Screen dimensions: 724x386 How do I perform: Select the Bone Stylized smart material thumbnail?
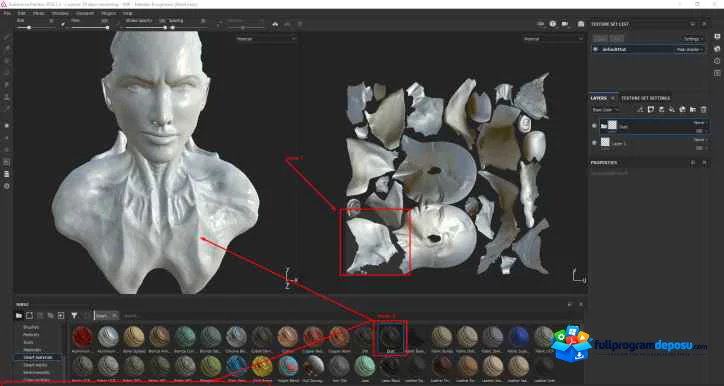pos(133,338)
